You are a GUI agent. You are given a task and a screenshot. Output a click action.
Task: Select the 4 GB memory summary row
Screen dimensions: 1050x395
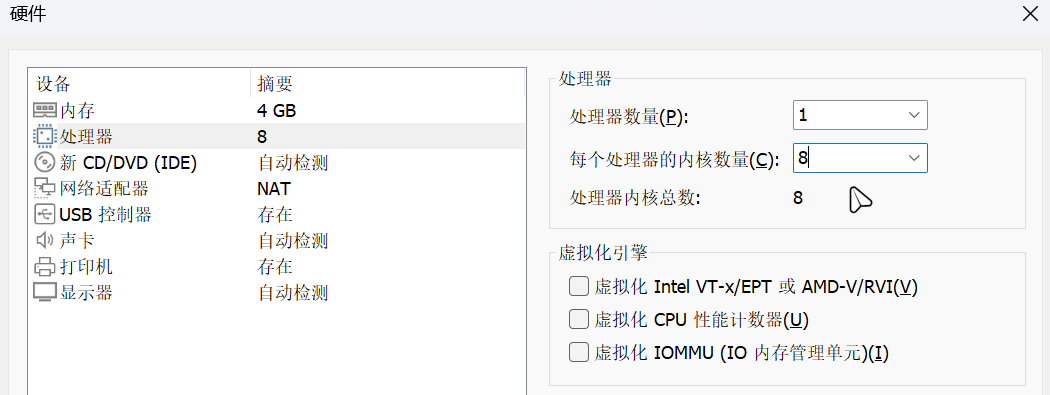click(277, 110)
